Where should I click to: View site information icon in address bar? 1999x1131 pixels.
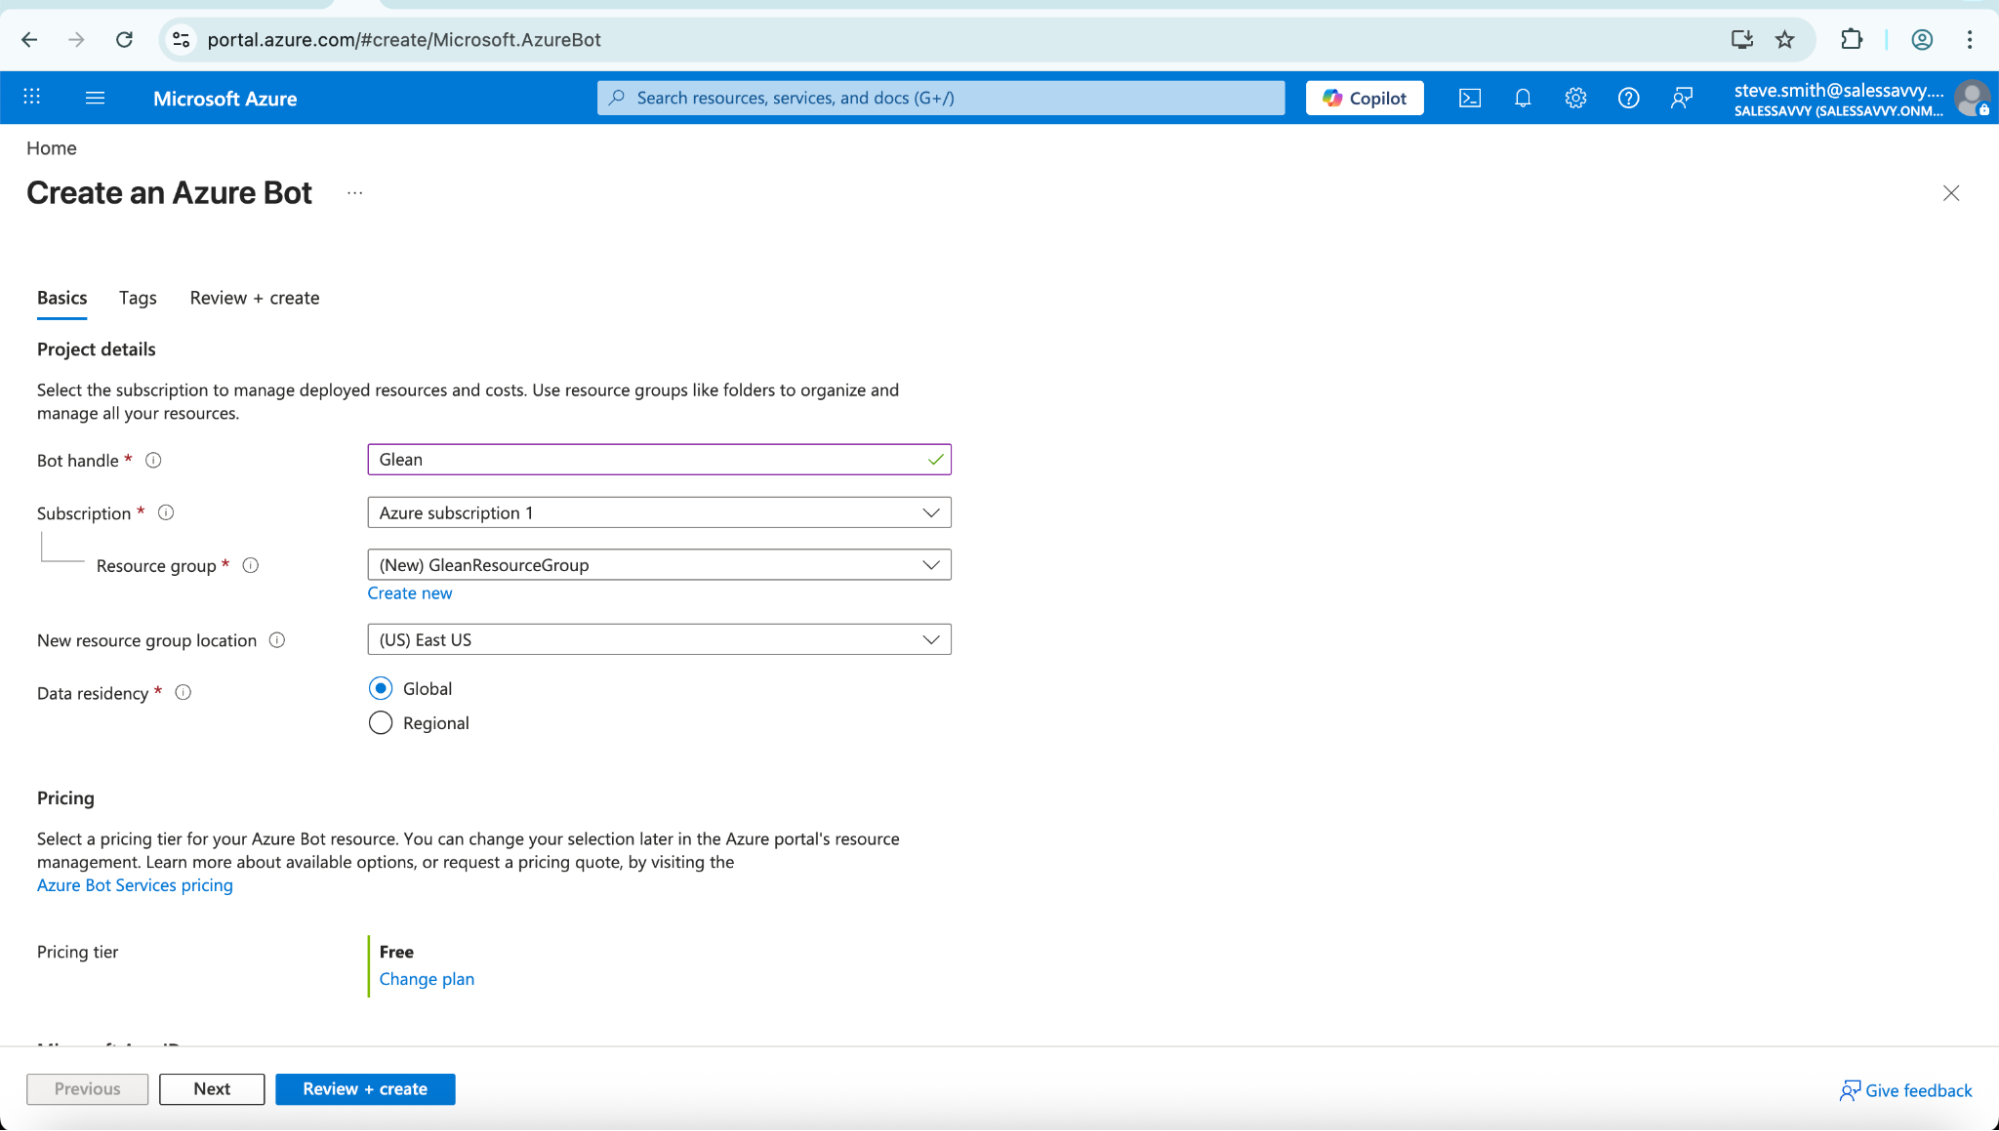181,39
